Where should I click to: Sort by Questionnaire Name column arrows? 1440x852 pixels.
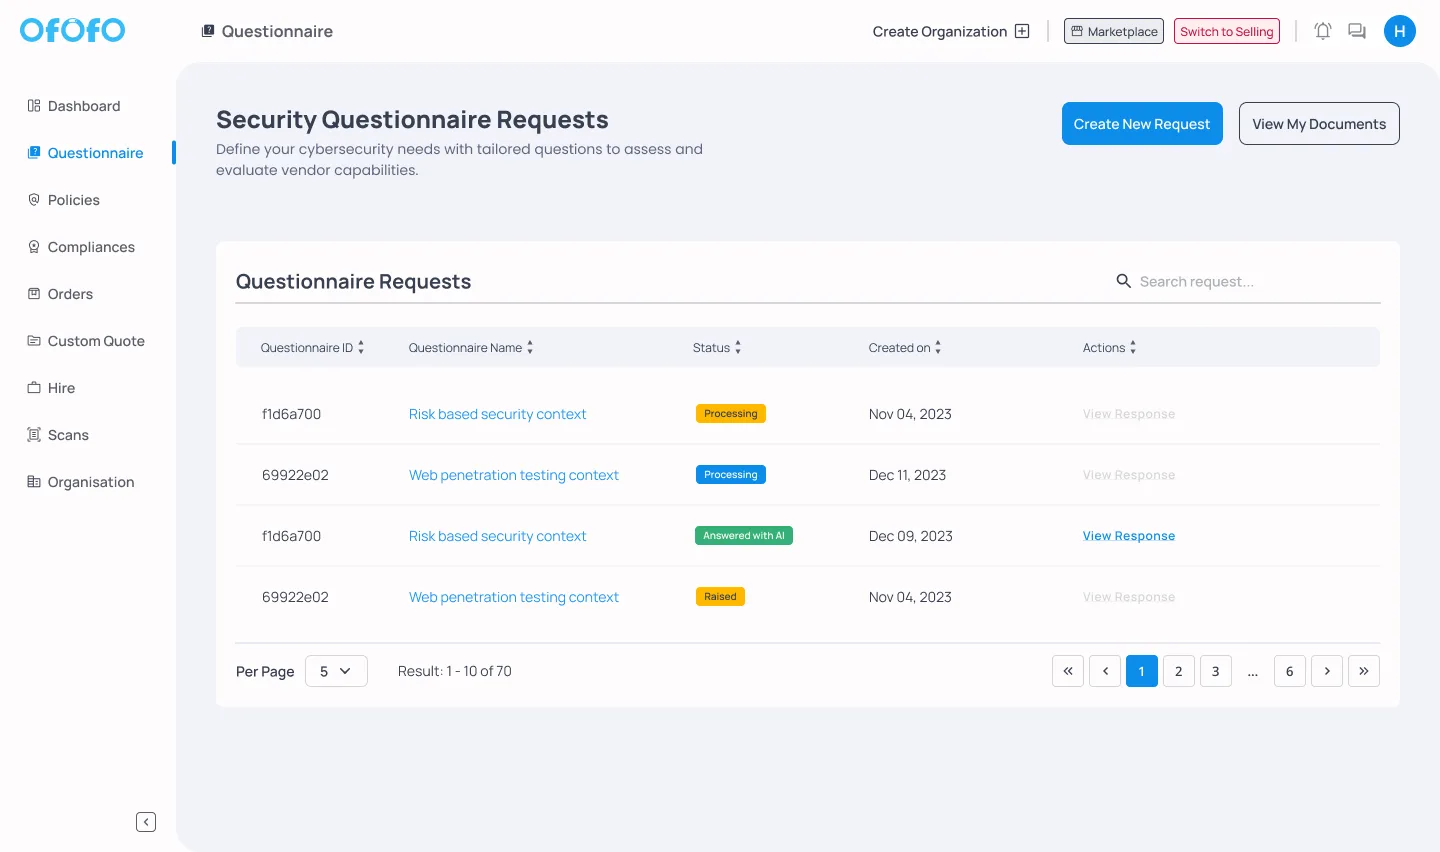530,347
